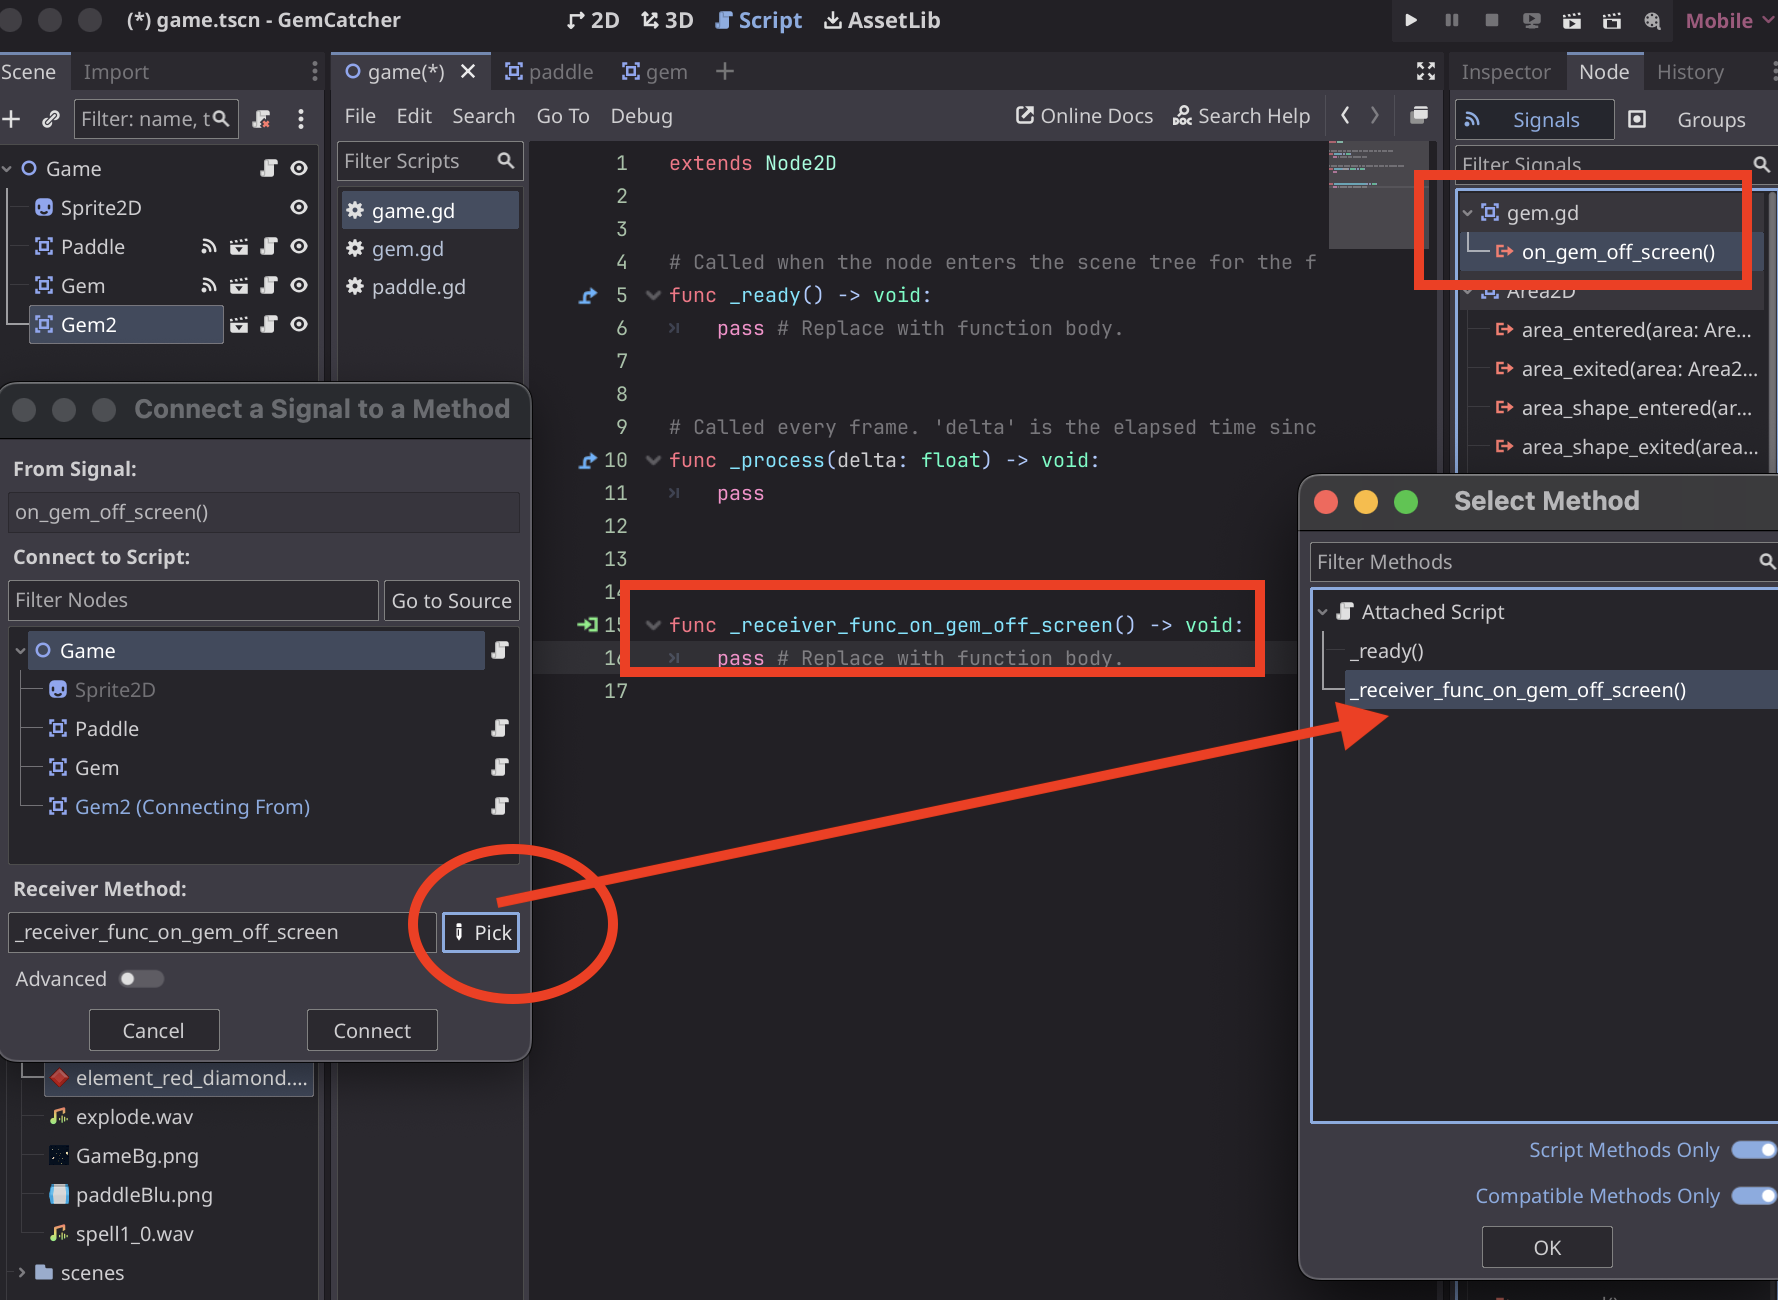Hide the Sprite2D node with its eye toggle

(298, 207)
